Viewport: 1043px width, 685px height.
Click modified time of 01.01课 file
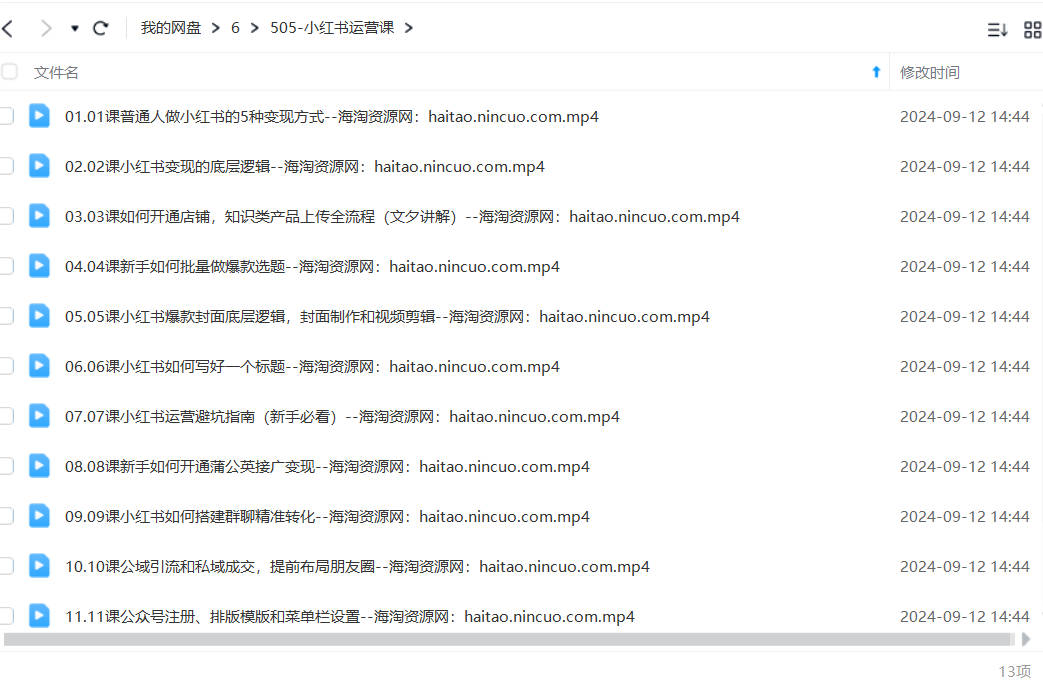pos(965,116)
